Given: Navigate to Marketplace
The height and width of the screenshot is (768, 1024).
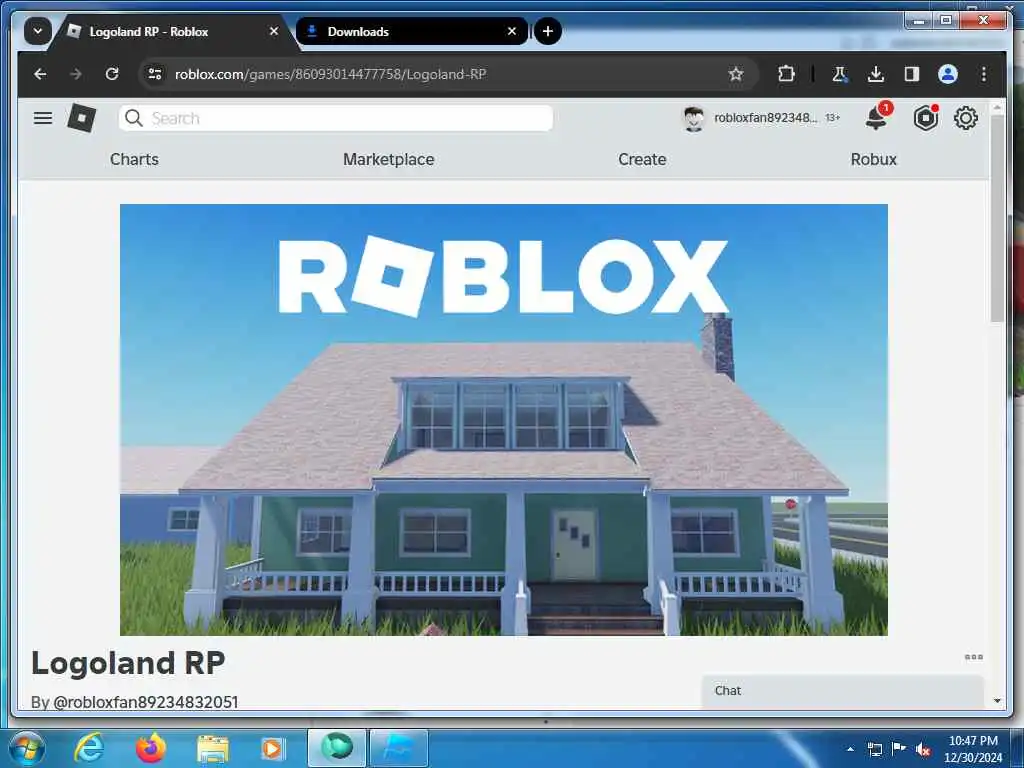Looking at the screenshot, I should 389,159.
